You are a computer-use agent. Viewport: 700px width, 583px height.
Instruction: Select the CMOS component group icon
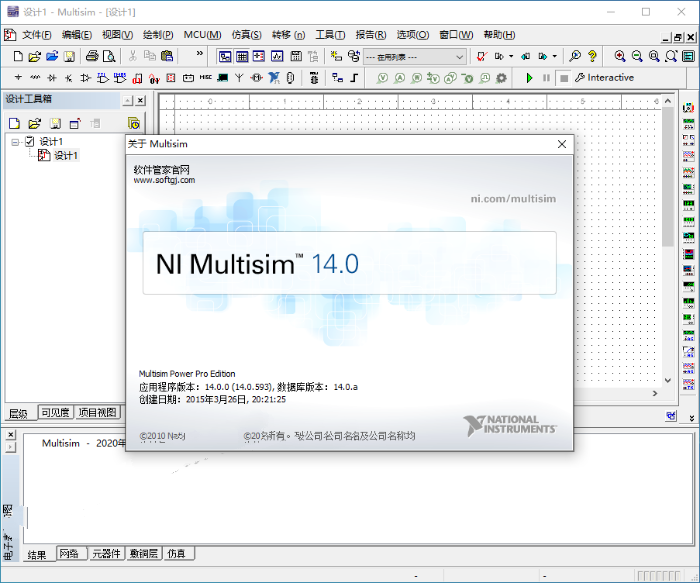tap(120, 78)
